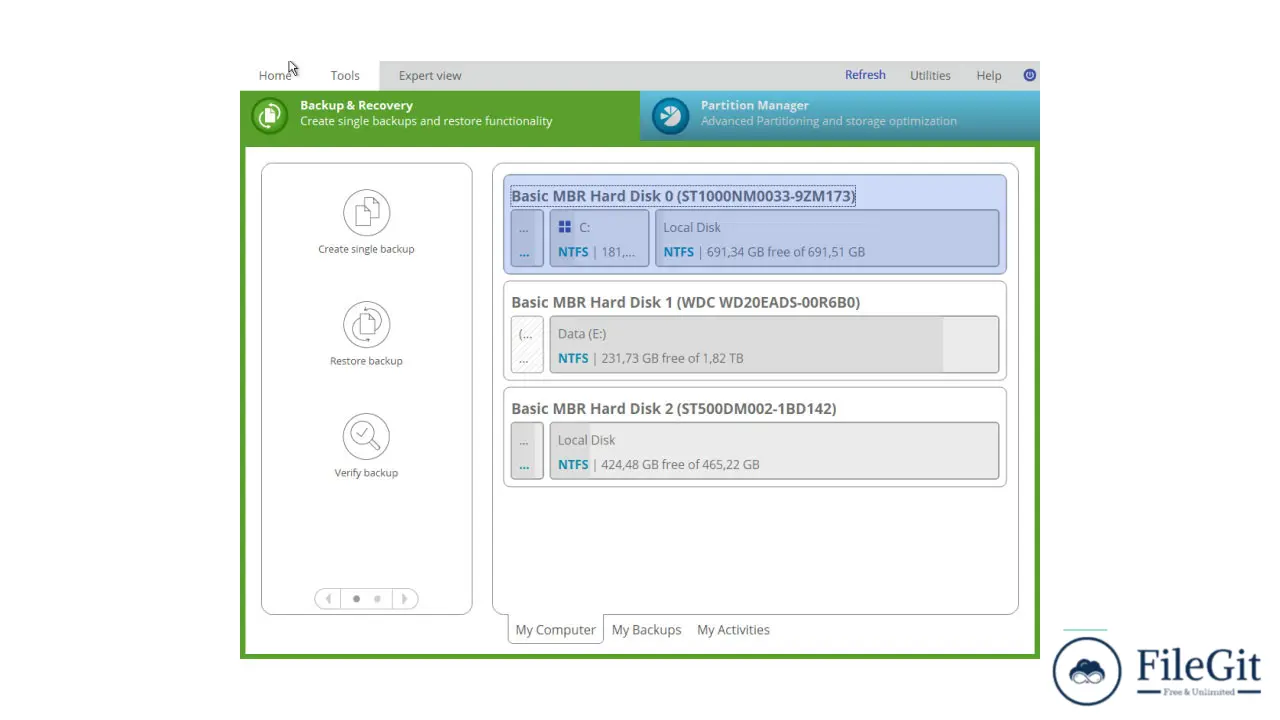
Task: Open the Utilities menu
Action: 930,76
